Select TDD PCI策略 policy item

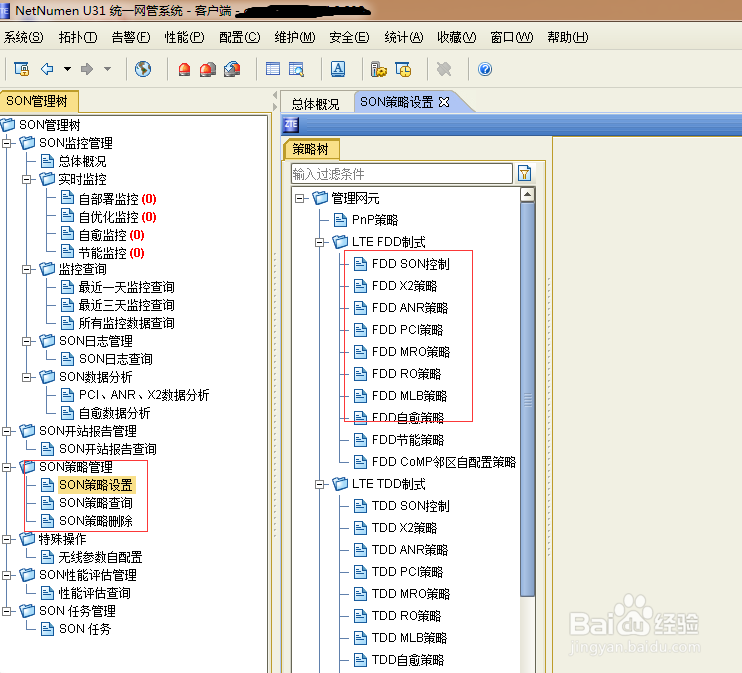click(x=398, y=572)
